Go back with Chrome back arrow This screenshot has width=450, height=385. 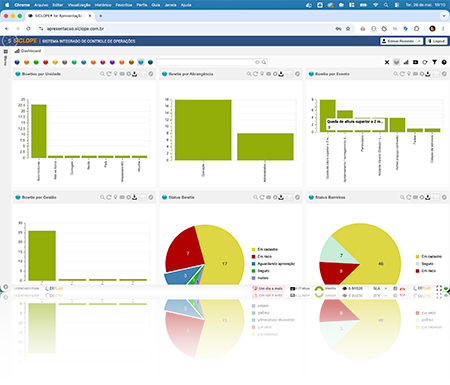[7, 29]
